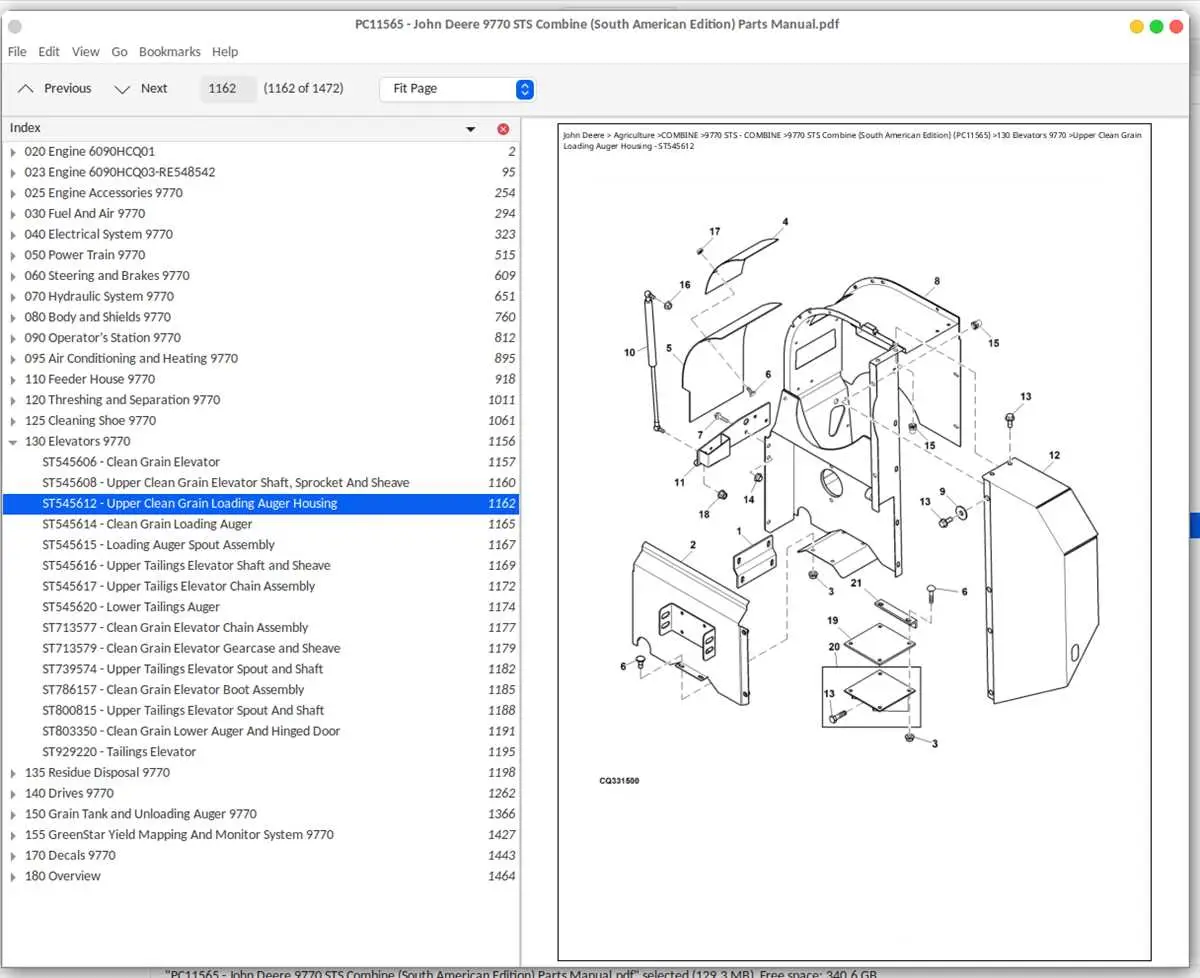Expand 030 Fuel And Air 9770 section

point(13,214)
